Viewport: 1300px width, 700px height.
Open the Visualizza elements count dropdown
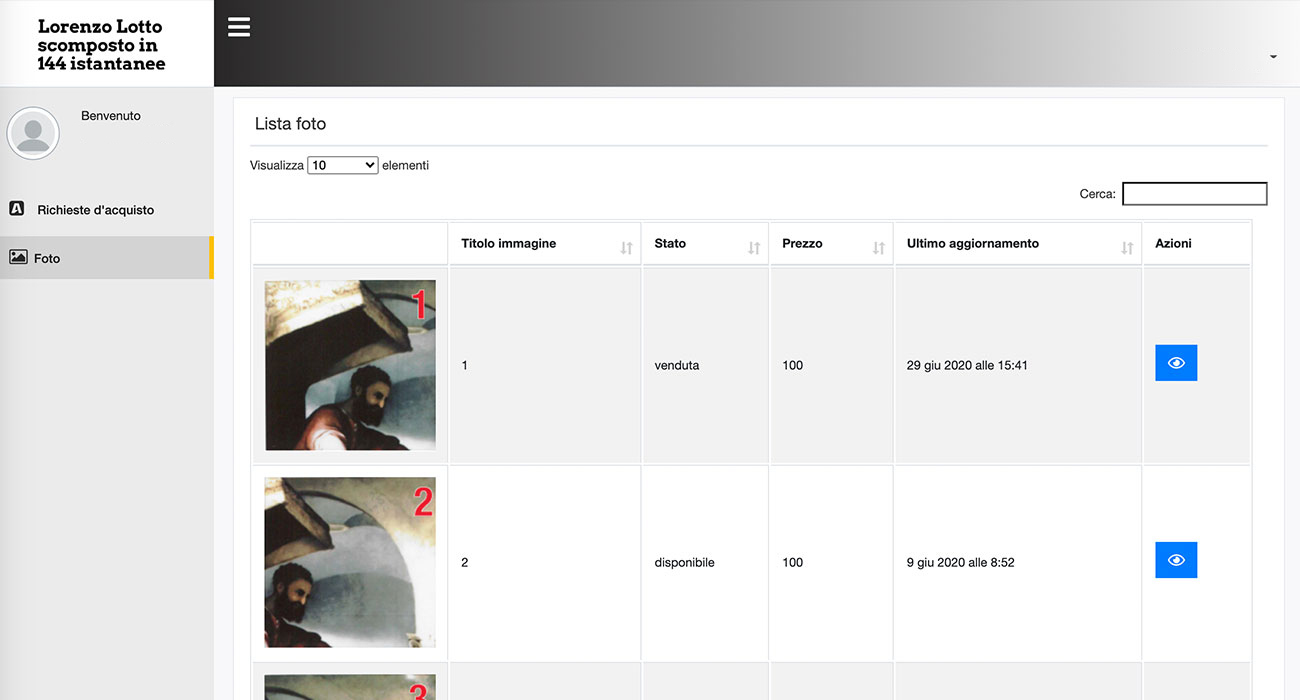tap(342, 165)
